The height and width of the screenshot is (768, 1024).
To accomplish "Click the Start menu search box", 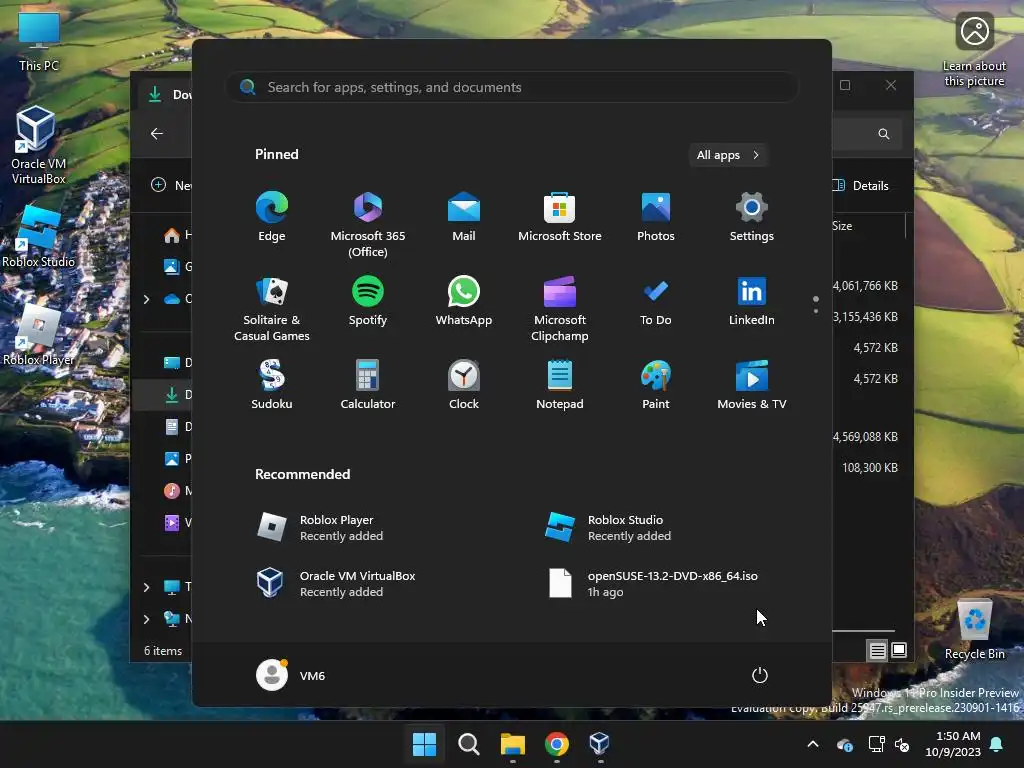I will (x=512, y=87).
